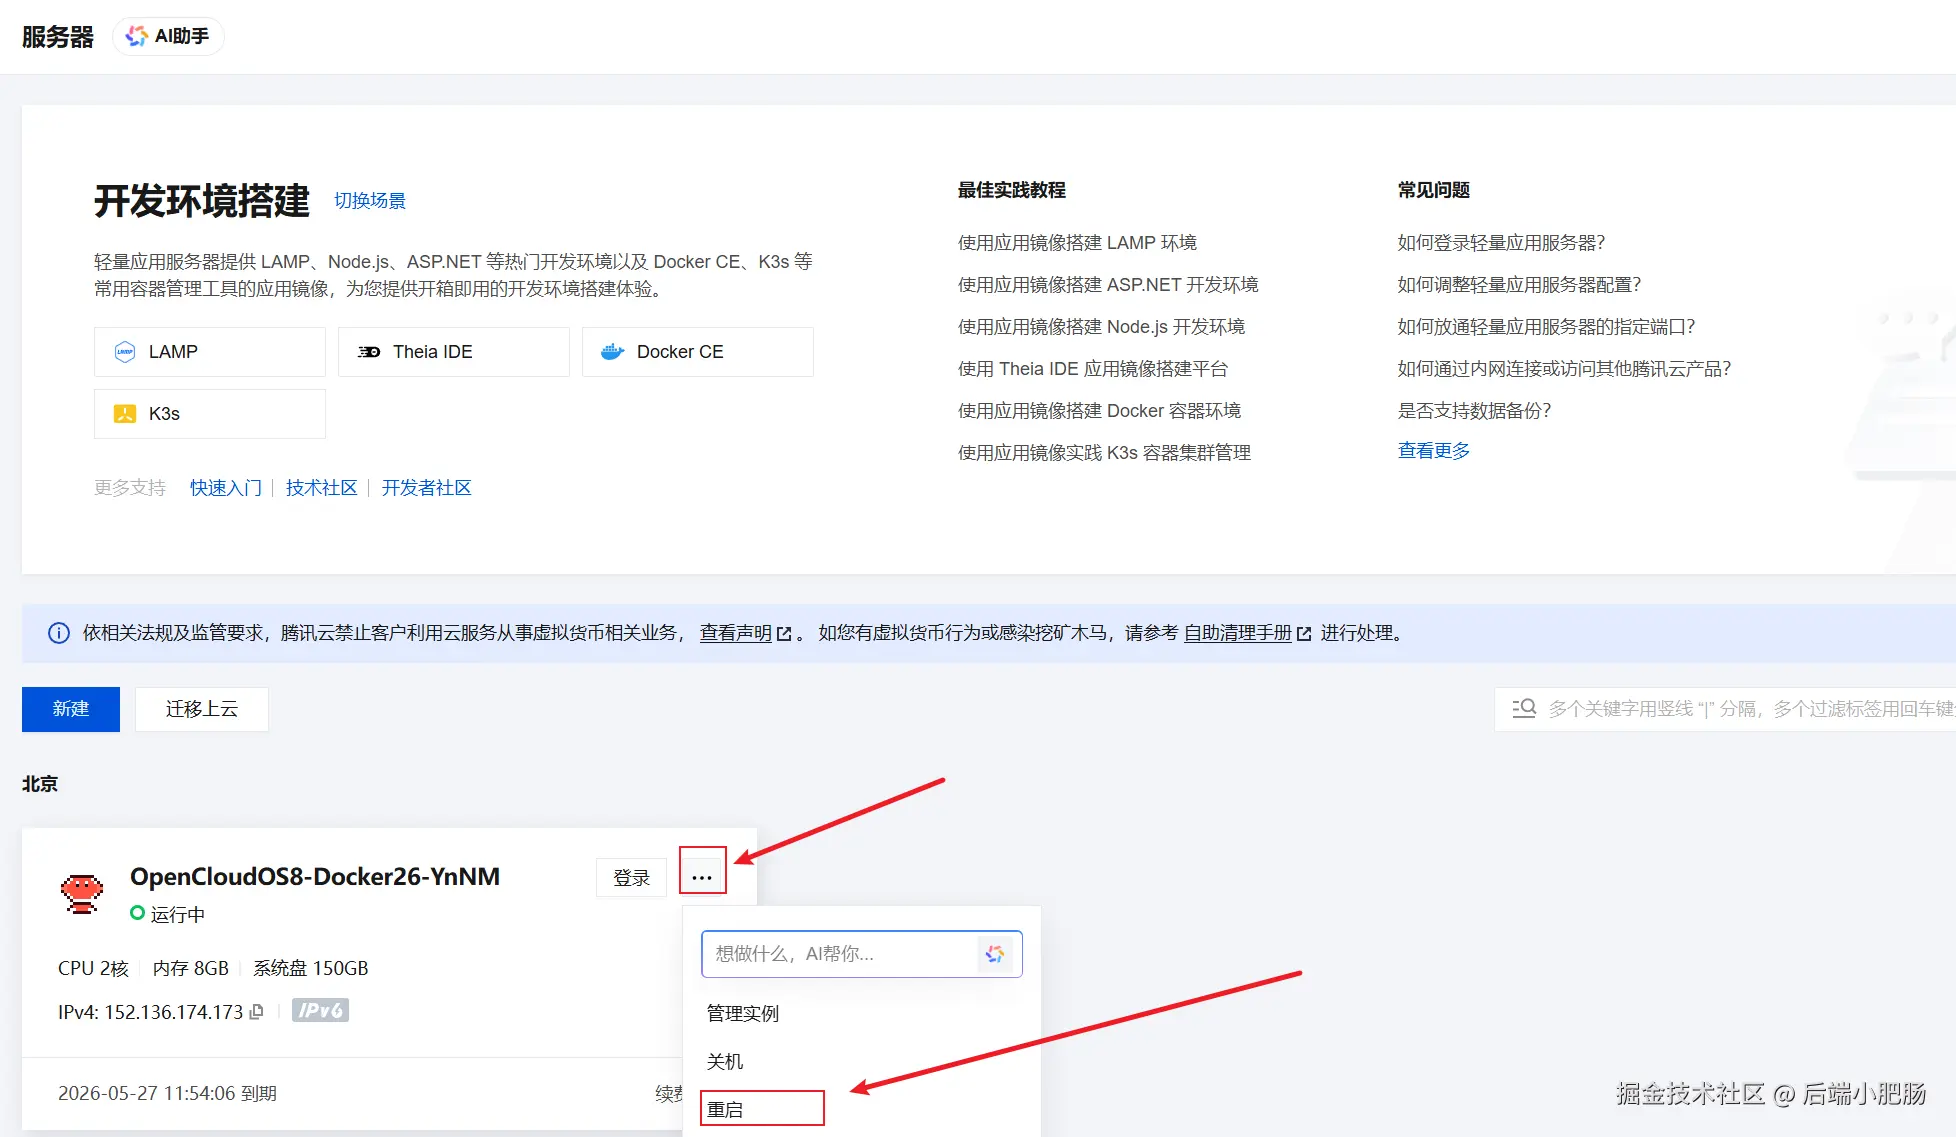The height and width of the screenshot is (1137, 1956).
Task: Open the 查看更多 FAQ link
Action: point(1433,451)
